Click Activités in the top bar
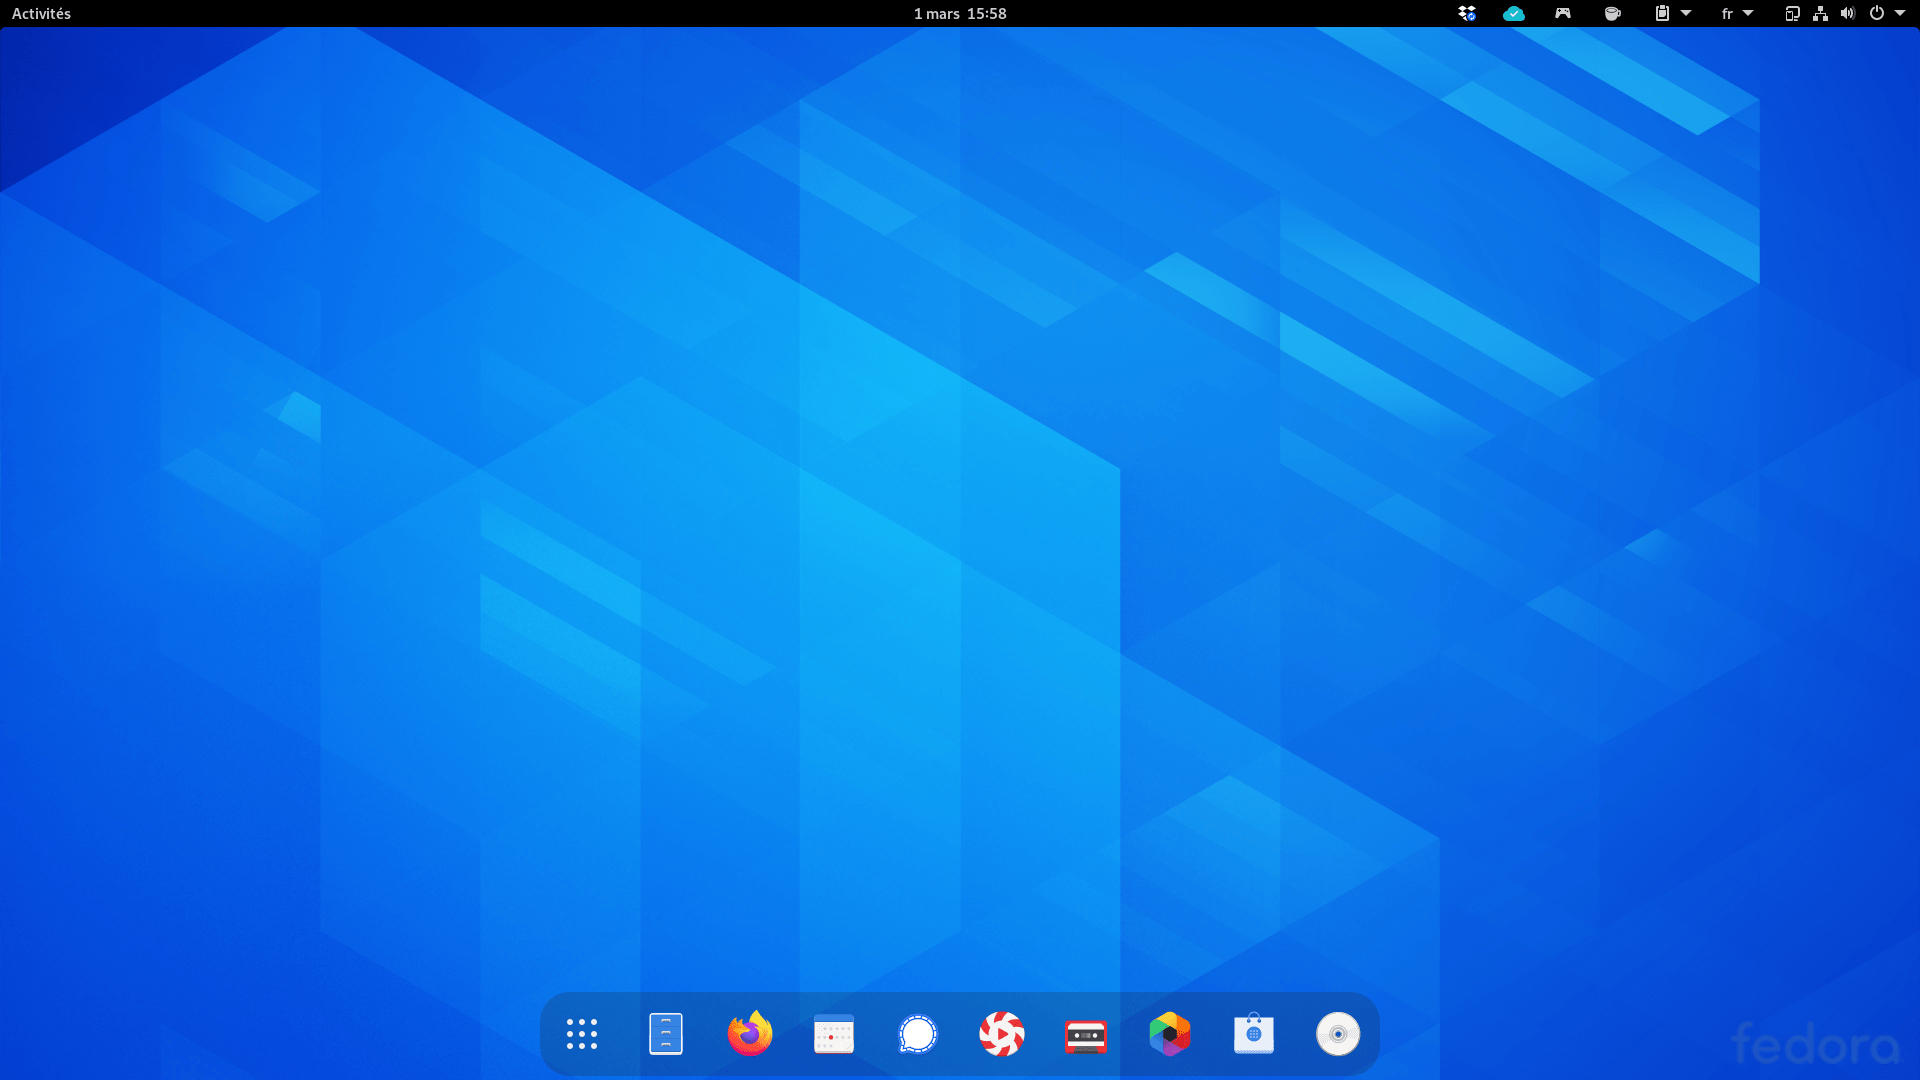The width and height of the screenshot is (1920, 1080). [41, 13]
